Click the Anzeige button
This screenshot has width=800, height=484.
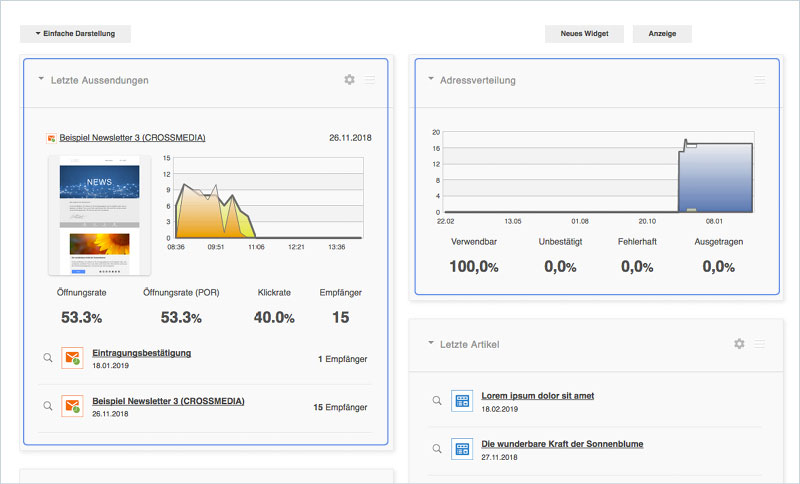pyautogui.click(x=662, y=34)
